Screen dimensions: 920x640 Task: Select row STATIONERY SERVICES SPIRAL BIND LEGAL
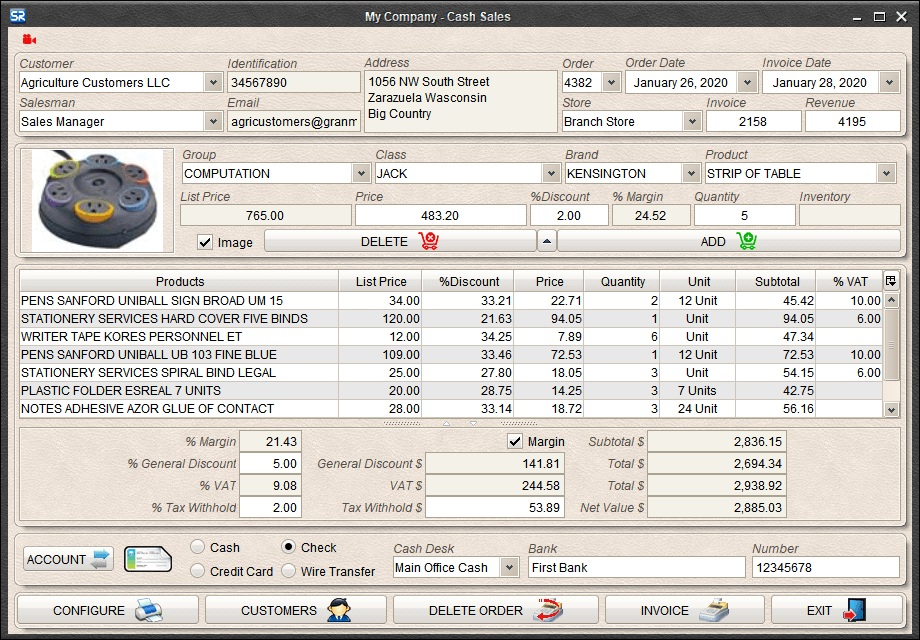pyautogui.click(x=451, y=373)
